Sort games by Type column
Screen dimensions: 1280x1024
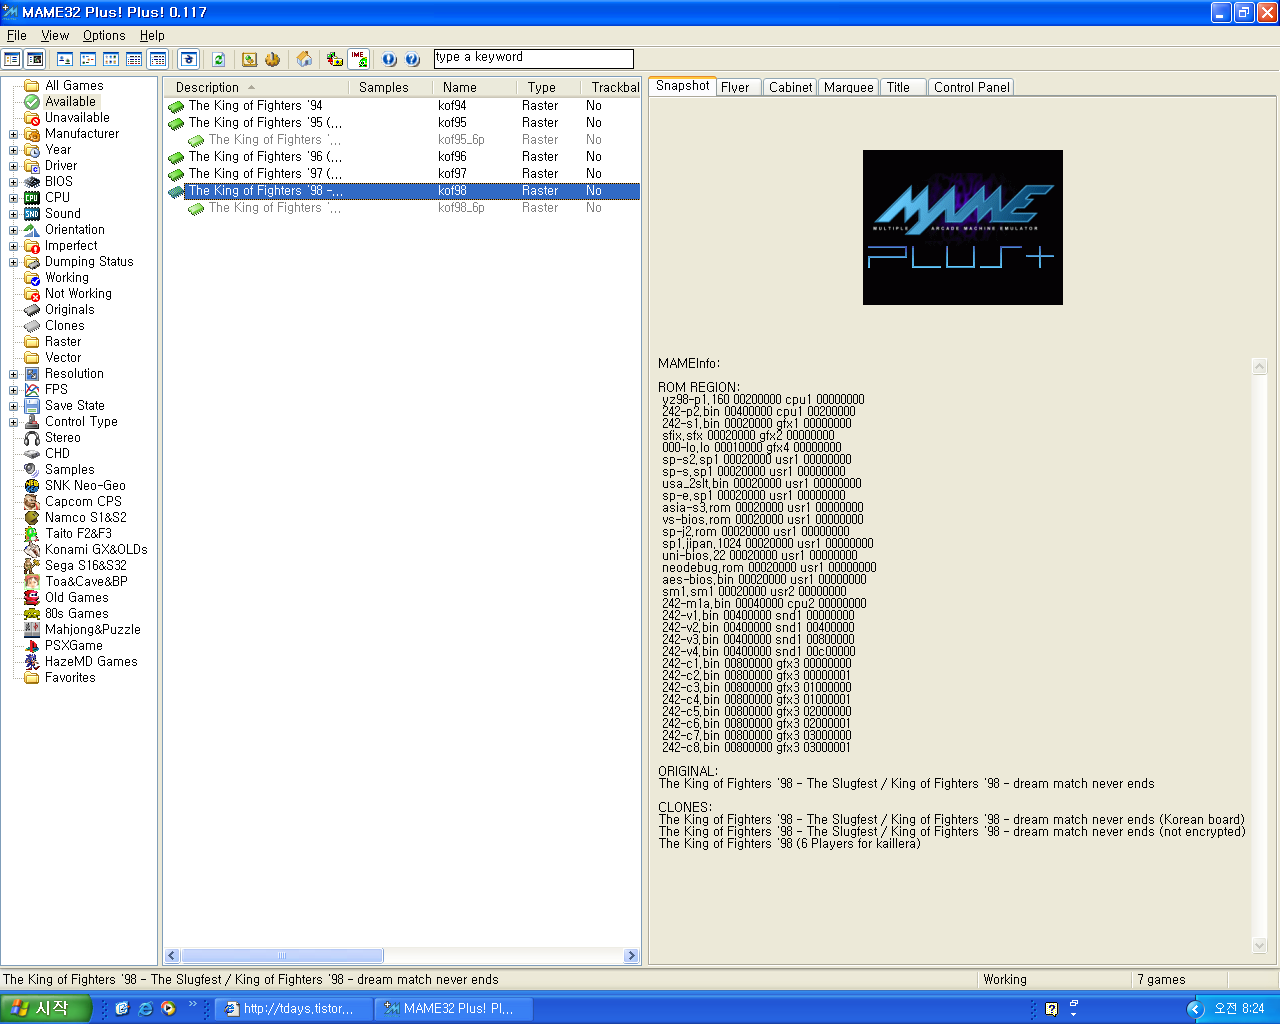tap(547, 87)
